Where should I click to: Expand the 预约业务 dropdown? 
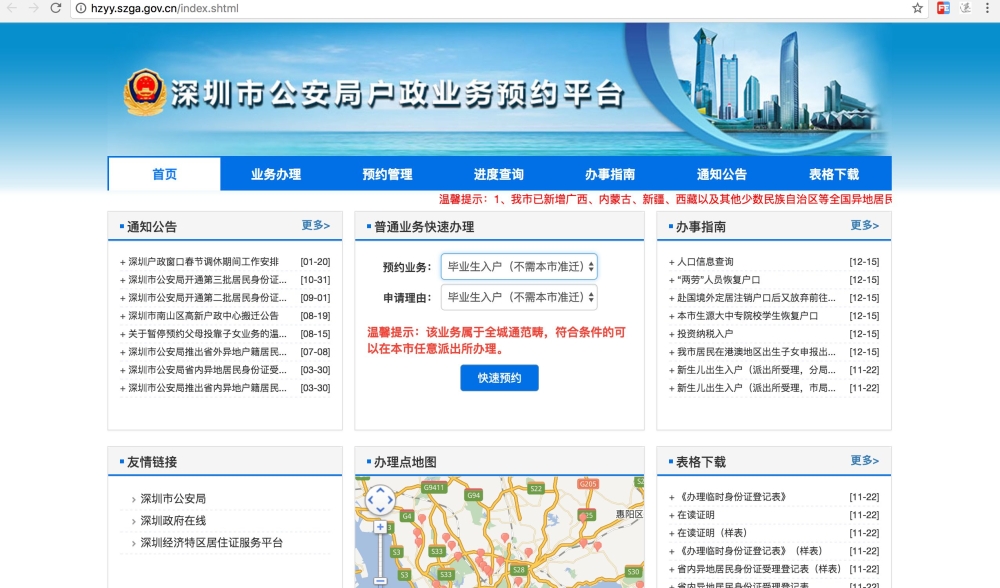[x=519, y=267]
